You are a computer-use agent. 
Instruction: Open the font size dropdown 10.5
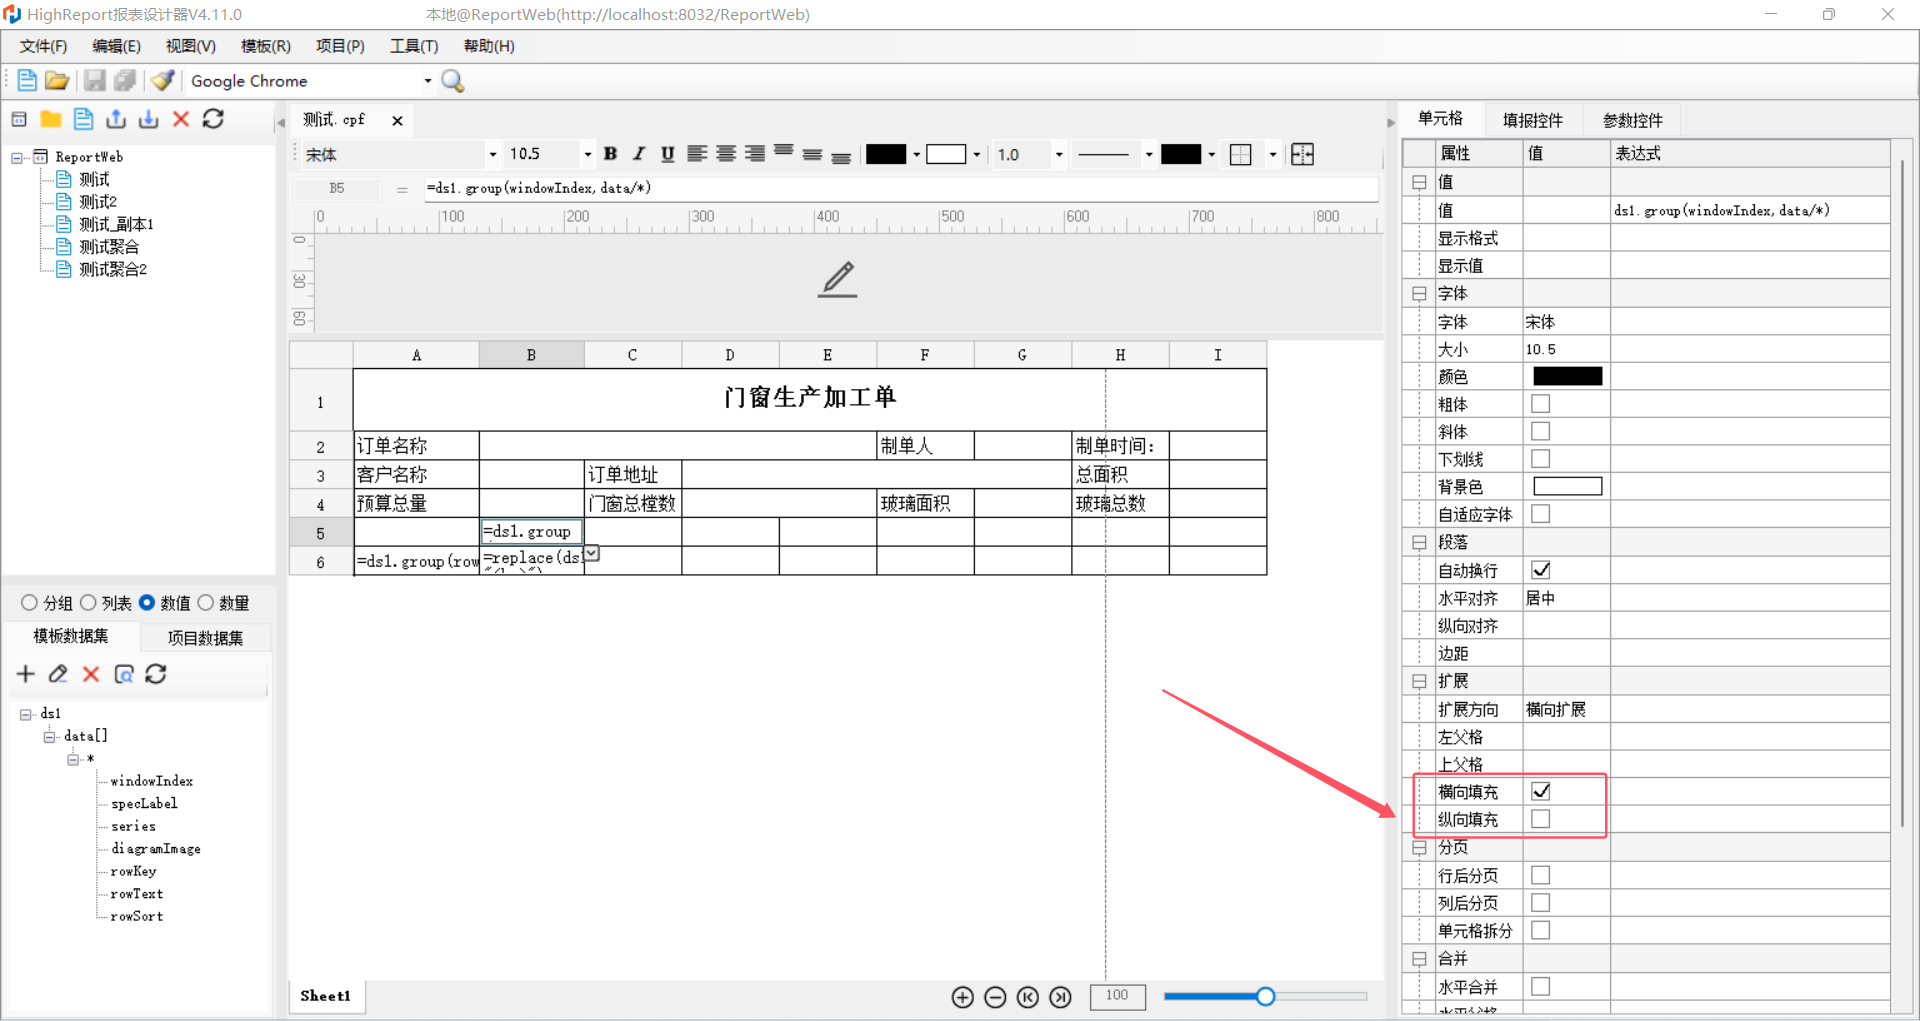587,154
